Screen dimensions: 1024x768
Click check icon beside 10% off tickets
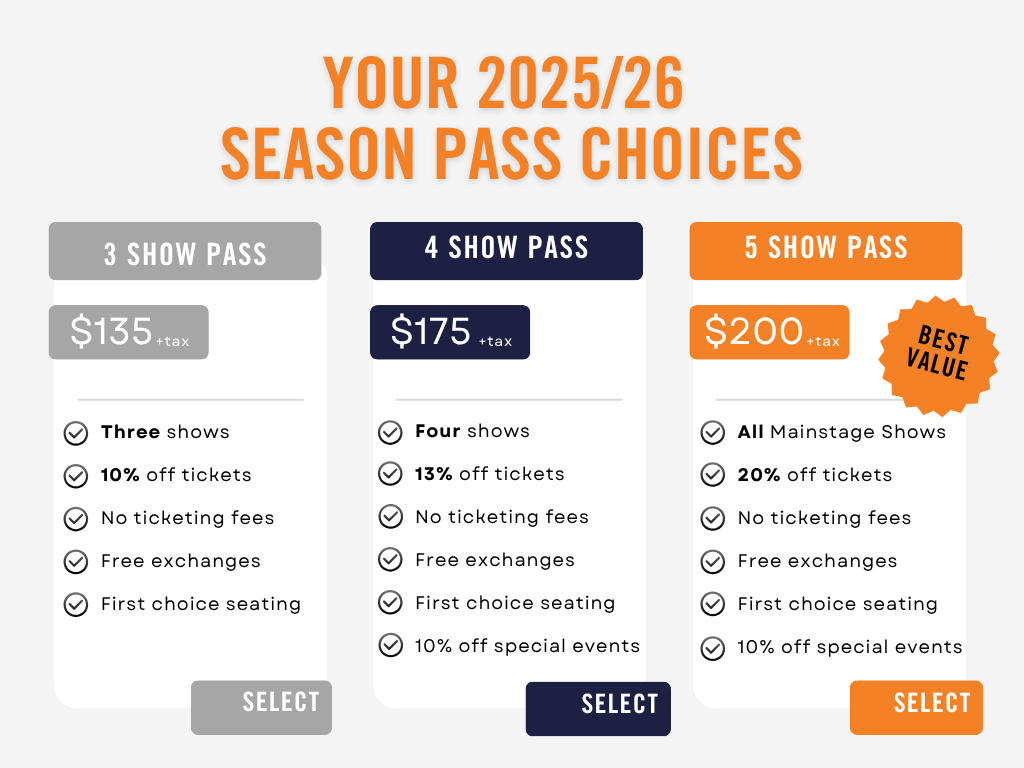coord(76,476)
